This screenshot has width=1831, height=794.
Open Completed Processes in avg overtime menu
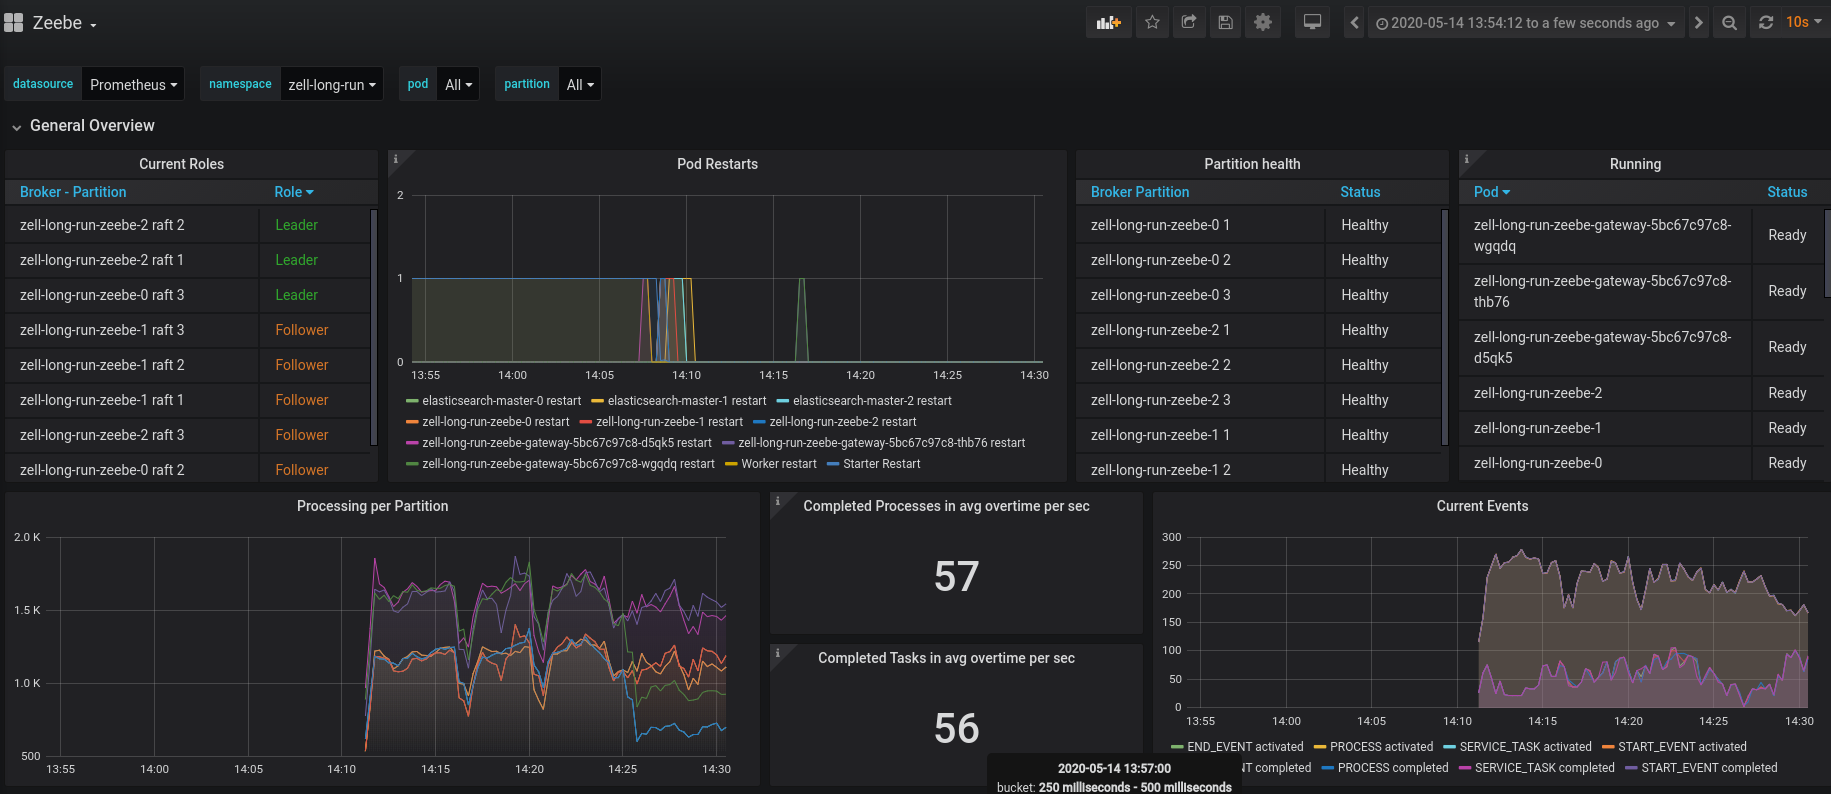click(x=946, y=506)
